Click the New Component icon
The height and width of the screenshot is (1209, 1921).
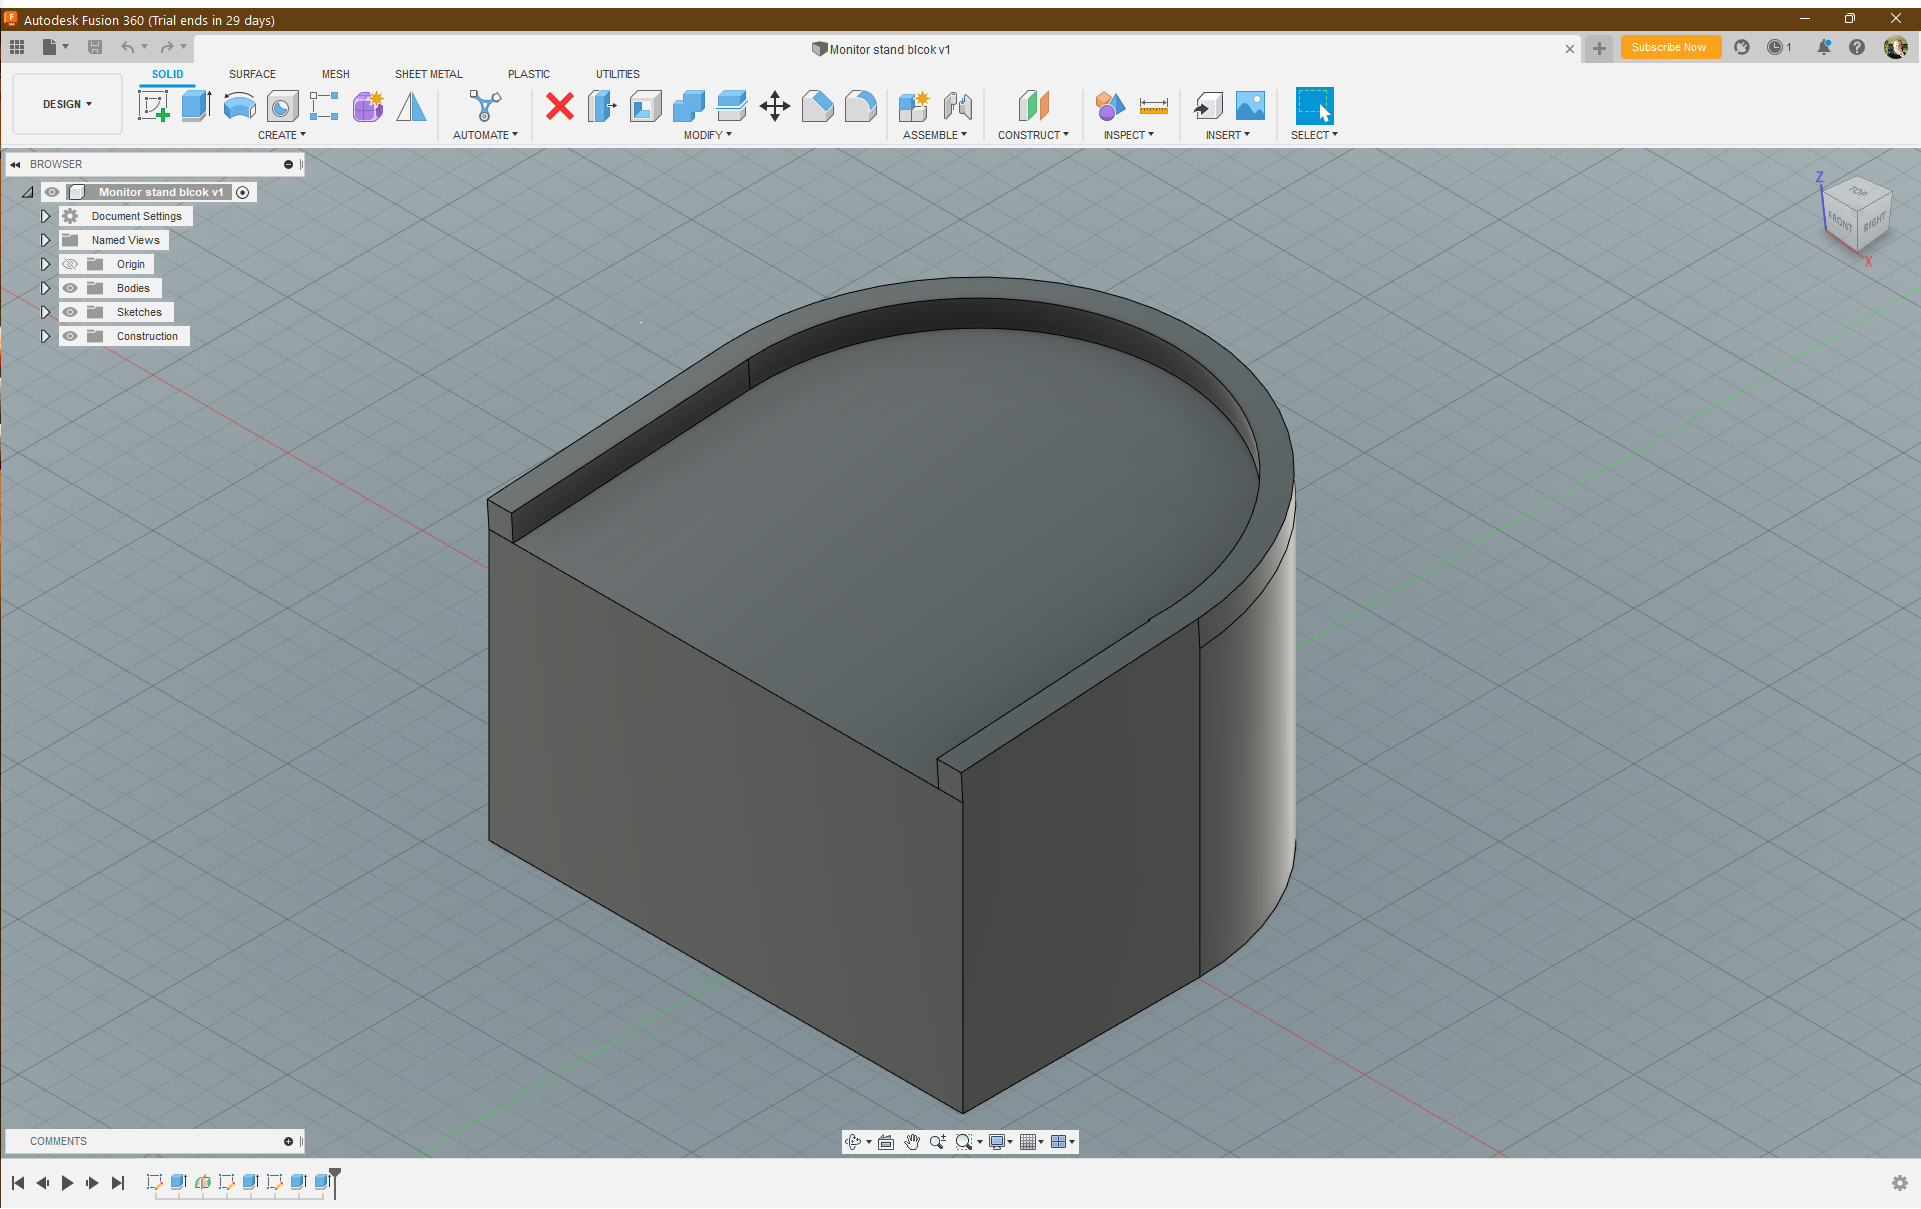(914, 106)
